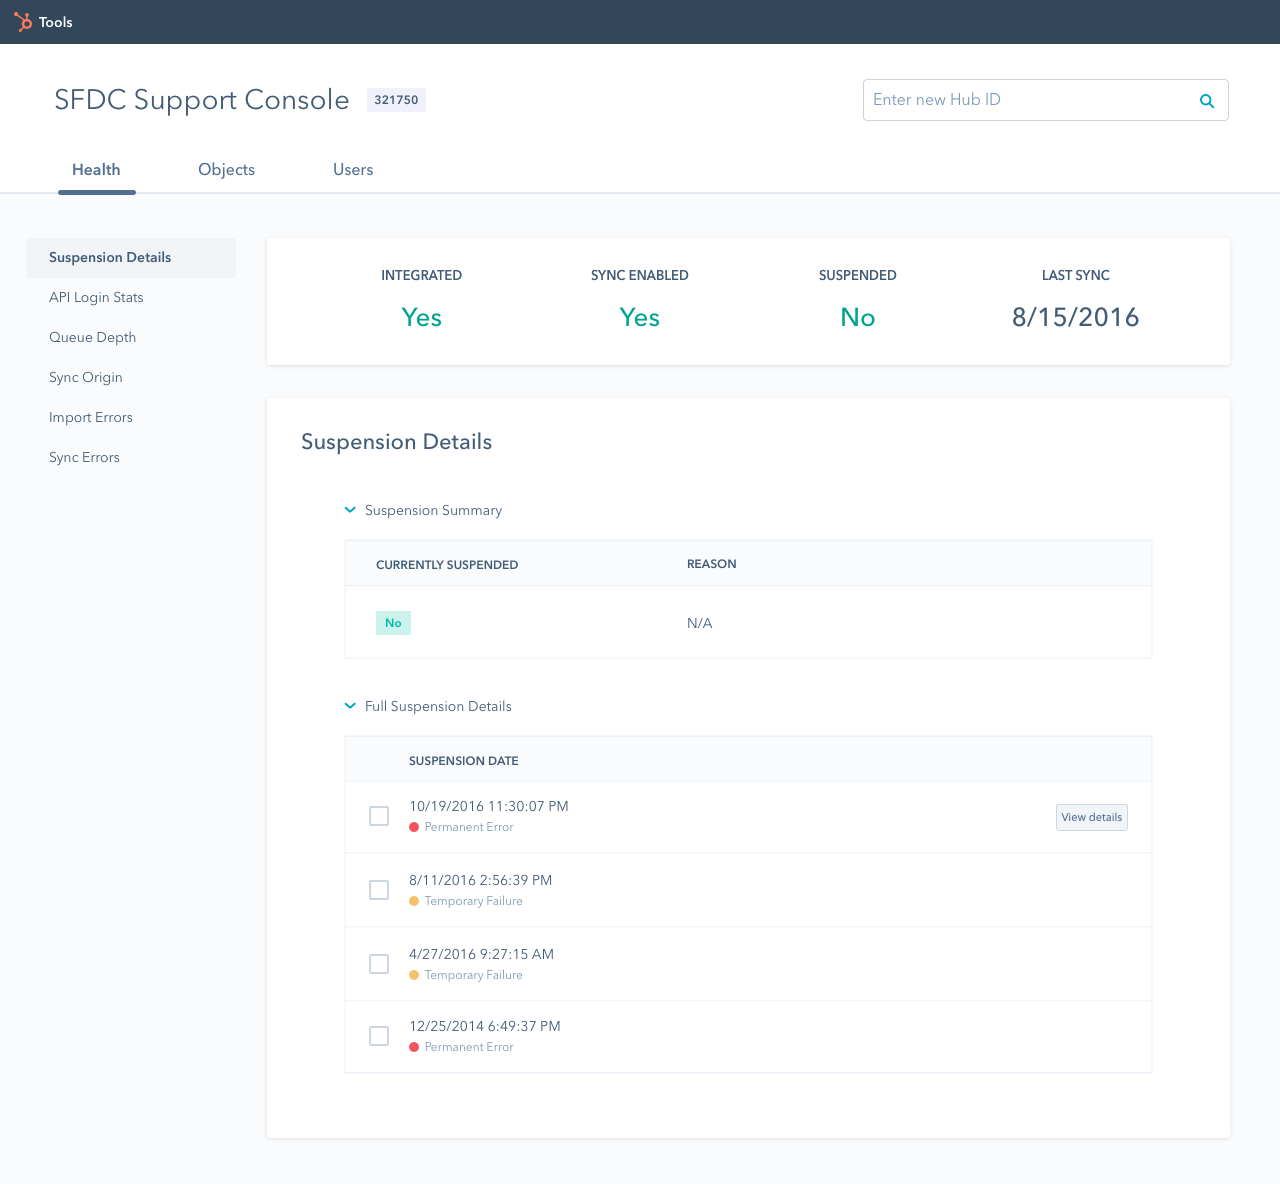Screen dimensions: 1280x1184
Task: Select Suspension Details in the sidebar
Action: (131, 258)
